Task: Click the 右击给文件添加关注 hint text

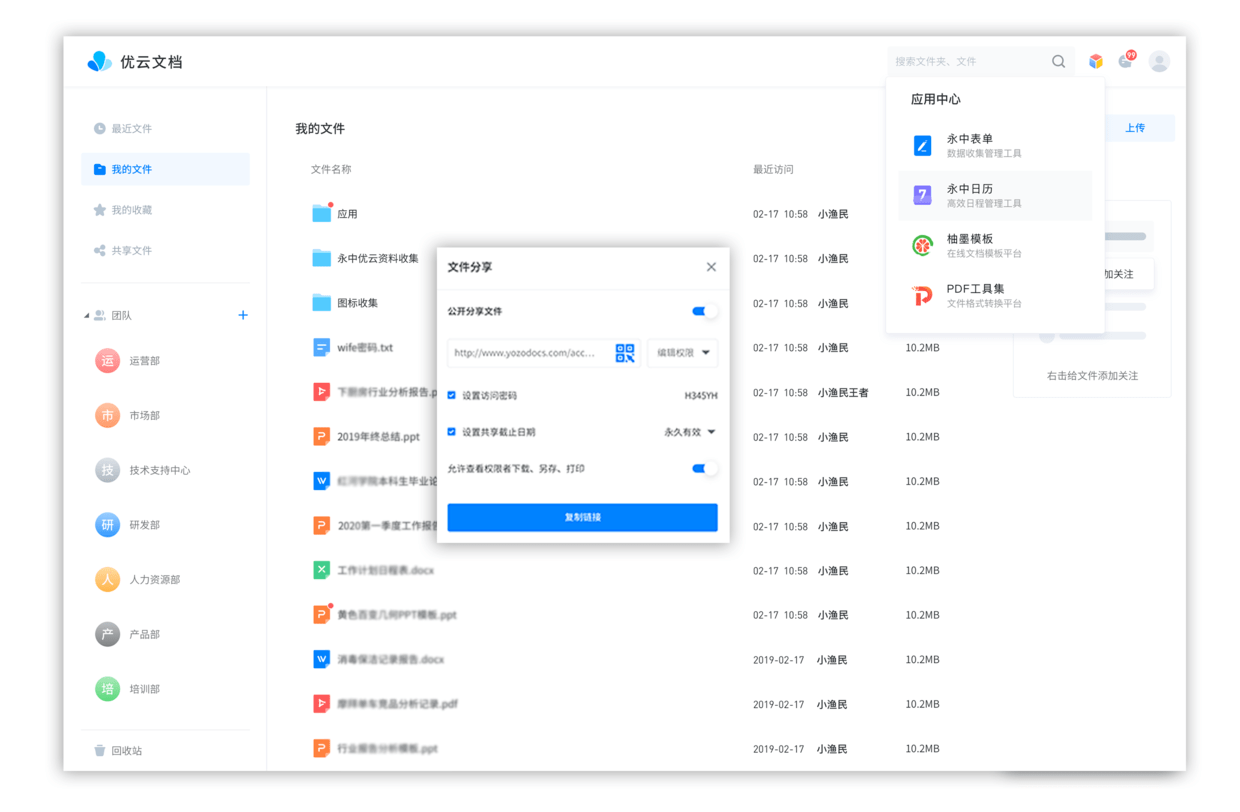Action: click(x=1092, y=376)
